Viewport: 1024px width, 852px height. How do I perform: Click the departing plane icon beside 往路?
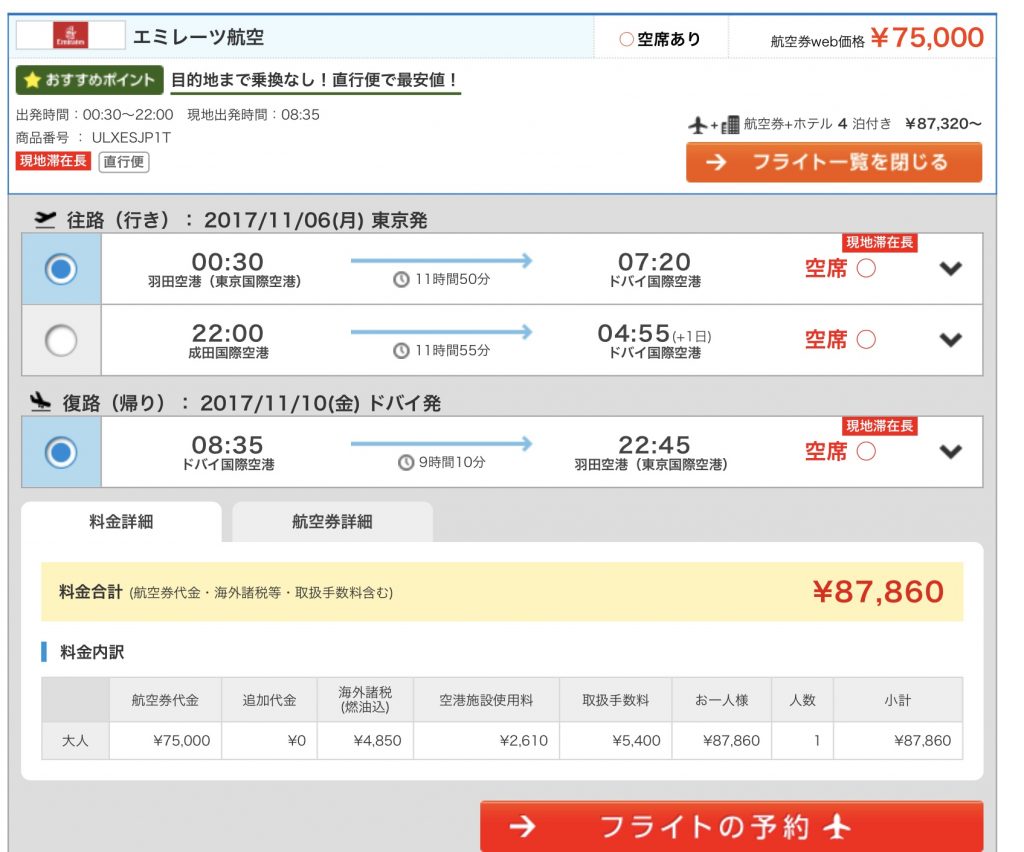click(x=44, y=219)
